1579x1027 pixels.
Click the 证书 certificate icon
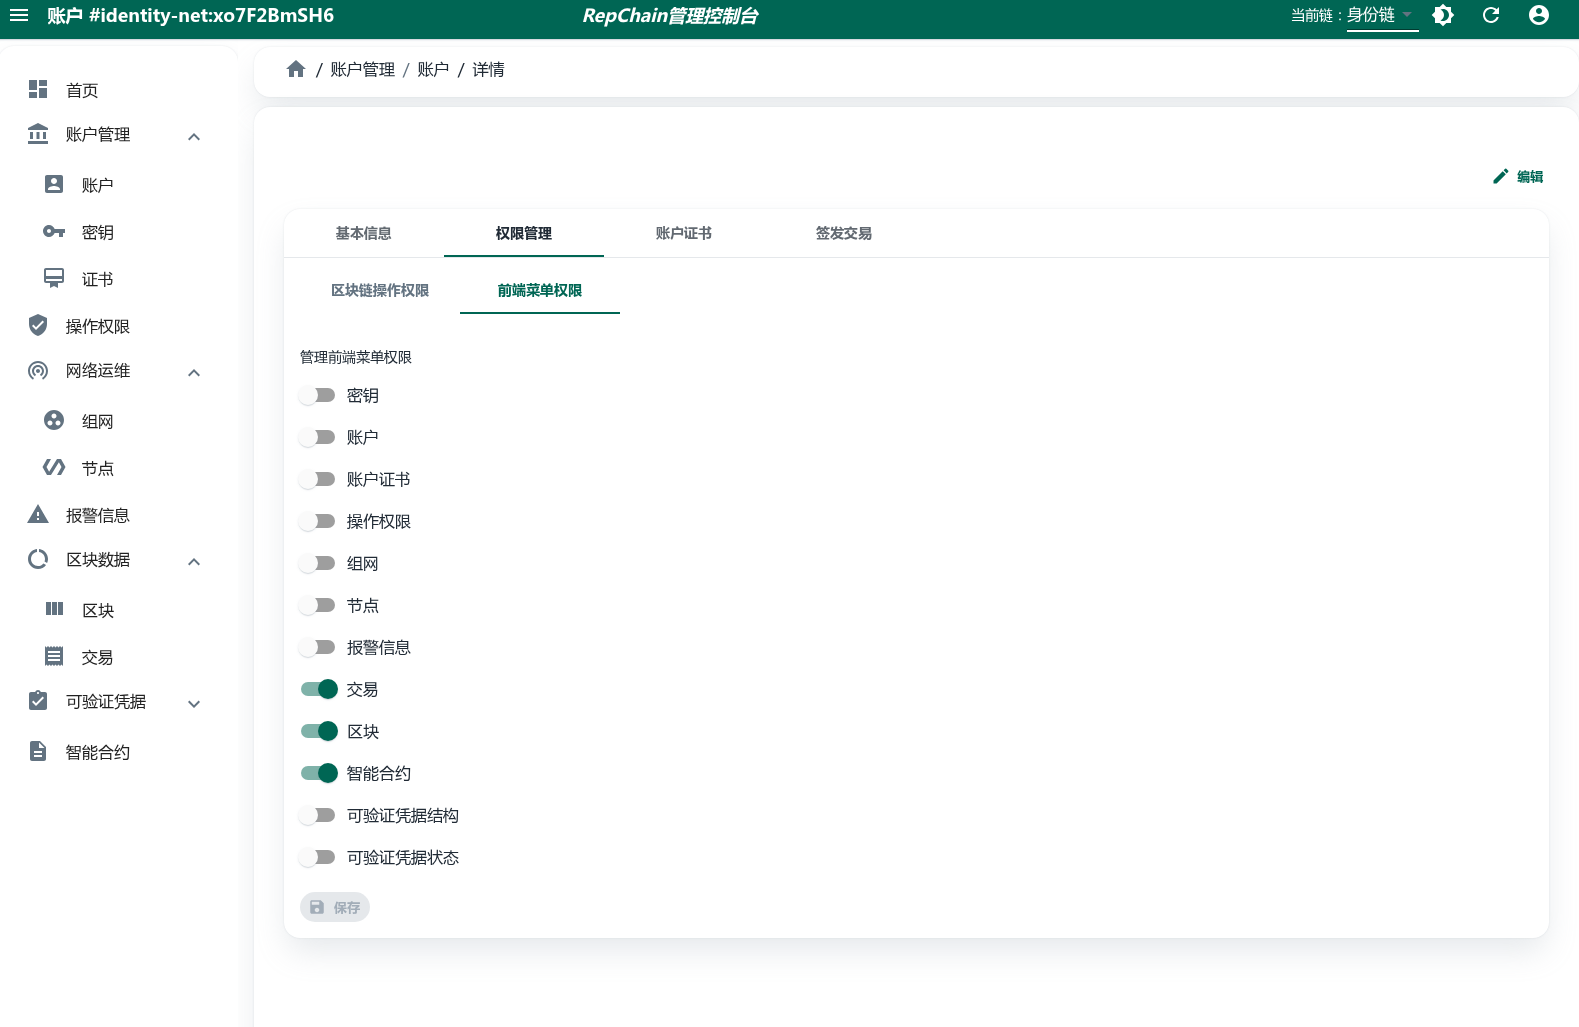click(54, 278)
